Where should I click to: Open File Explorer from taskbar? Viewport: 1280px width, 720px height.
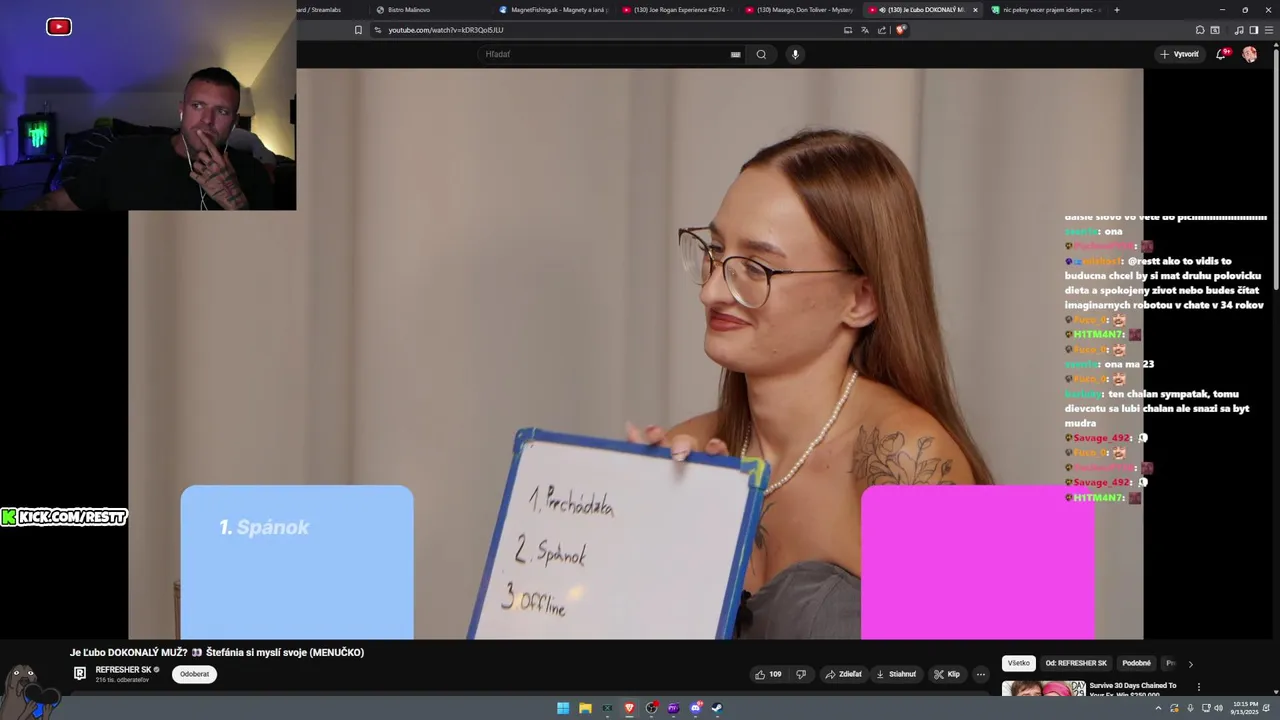click(585, 708)
